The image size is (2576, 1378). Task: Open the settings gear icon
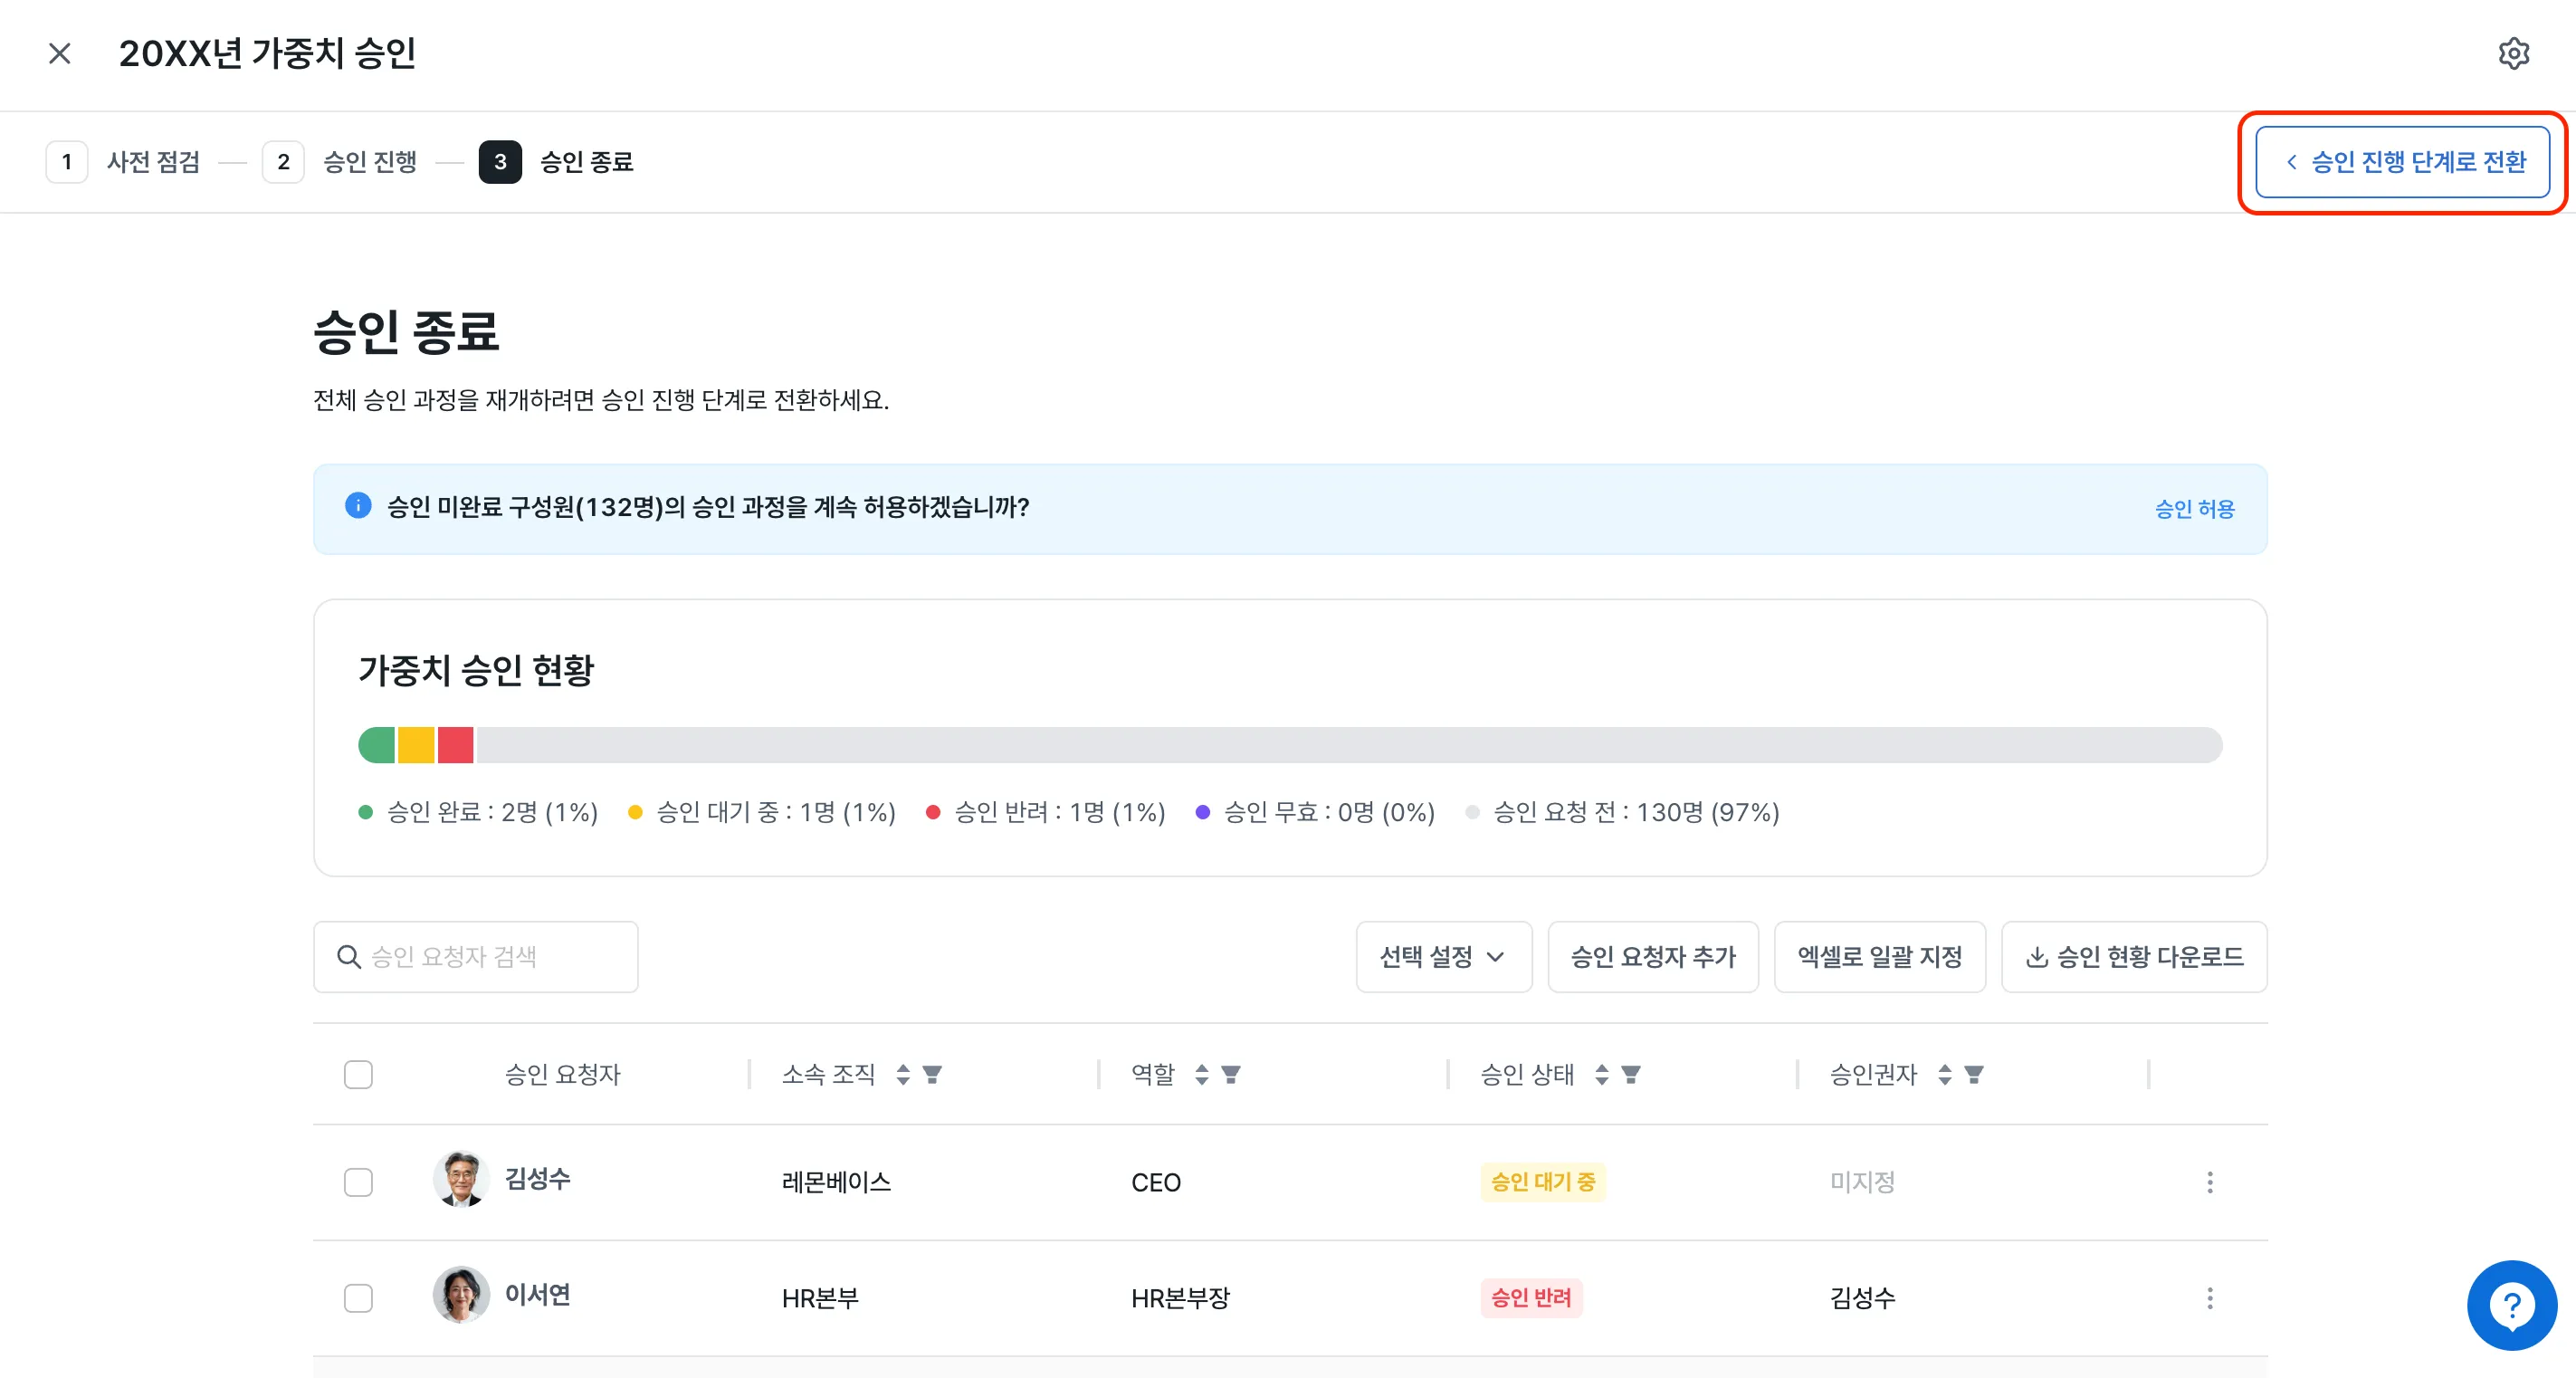pos(2513,54)
